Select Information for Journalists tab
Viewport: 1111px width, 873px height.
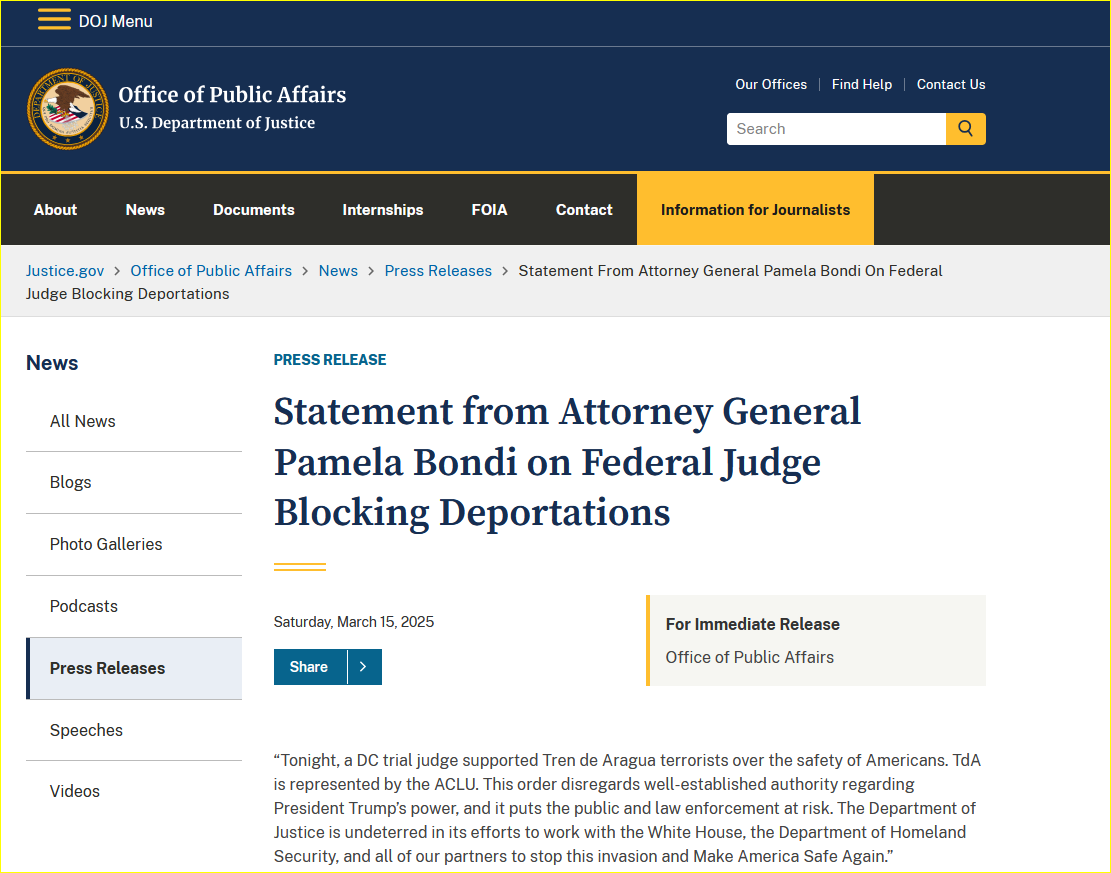pyautogui.click(x=755, y=210)
